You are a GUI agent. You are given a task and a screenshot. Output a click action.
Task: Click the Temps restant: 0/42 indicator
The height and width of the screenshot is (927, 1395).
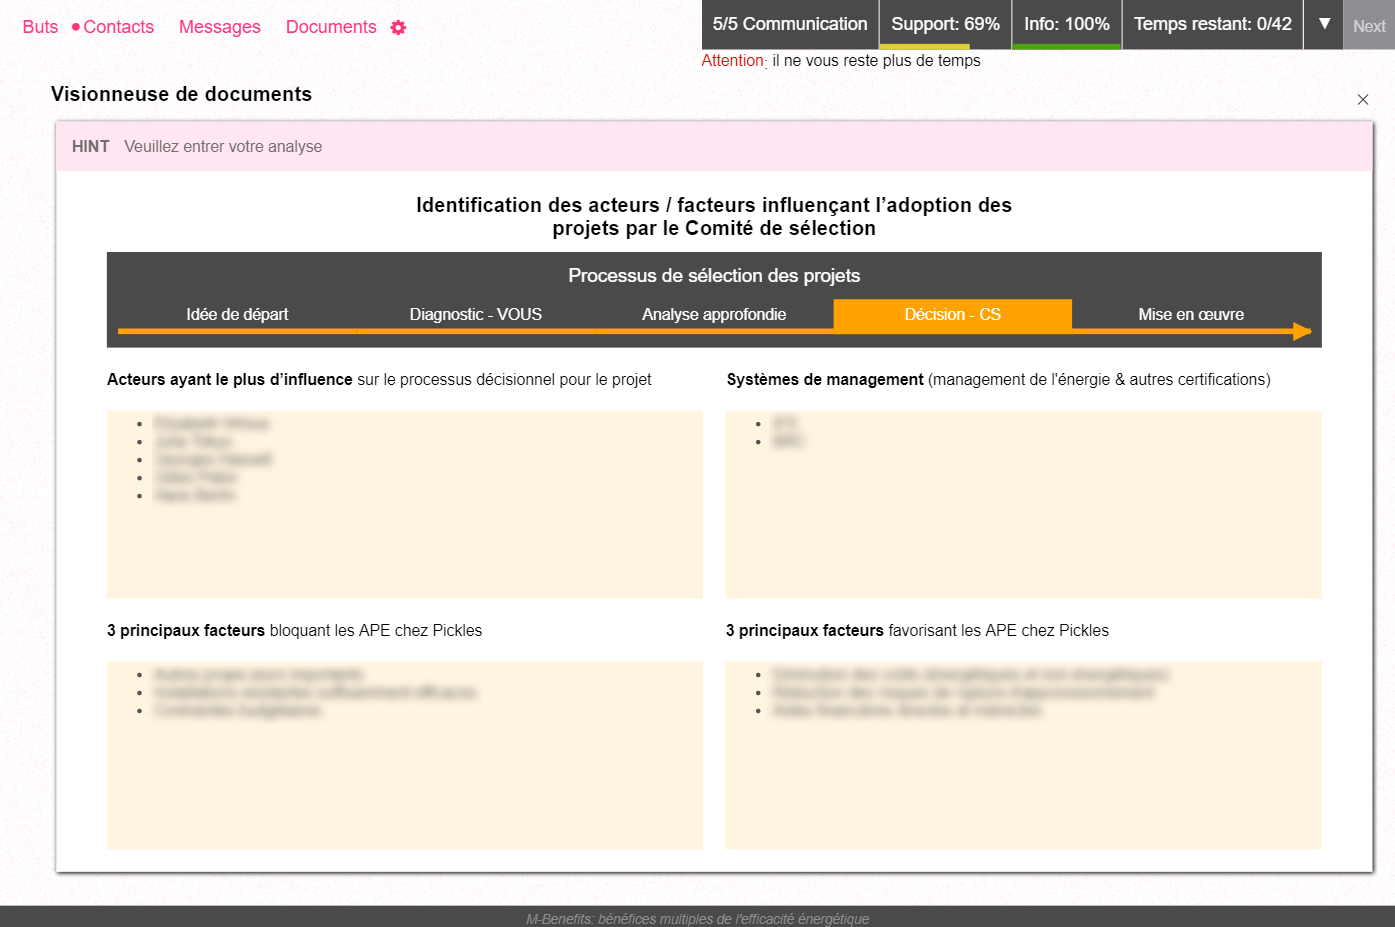click(1213, 24)
